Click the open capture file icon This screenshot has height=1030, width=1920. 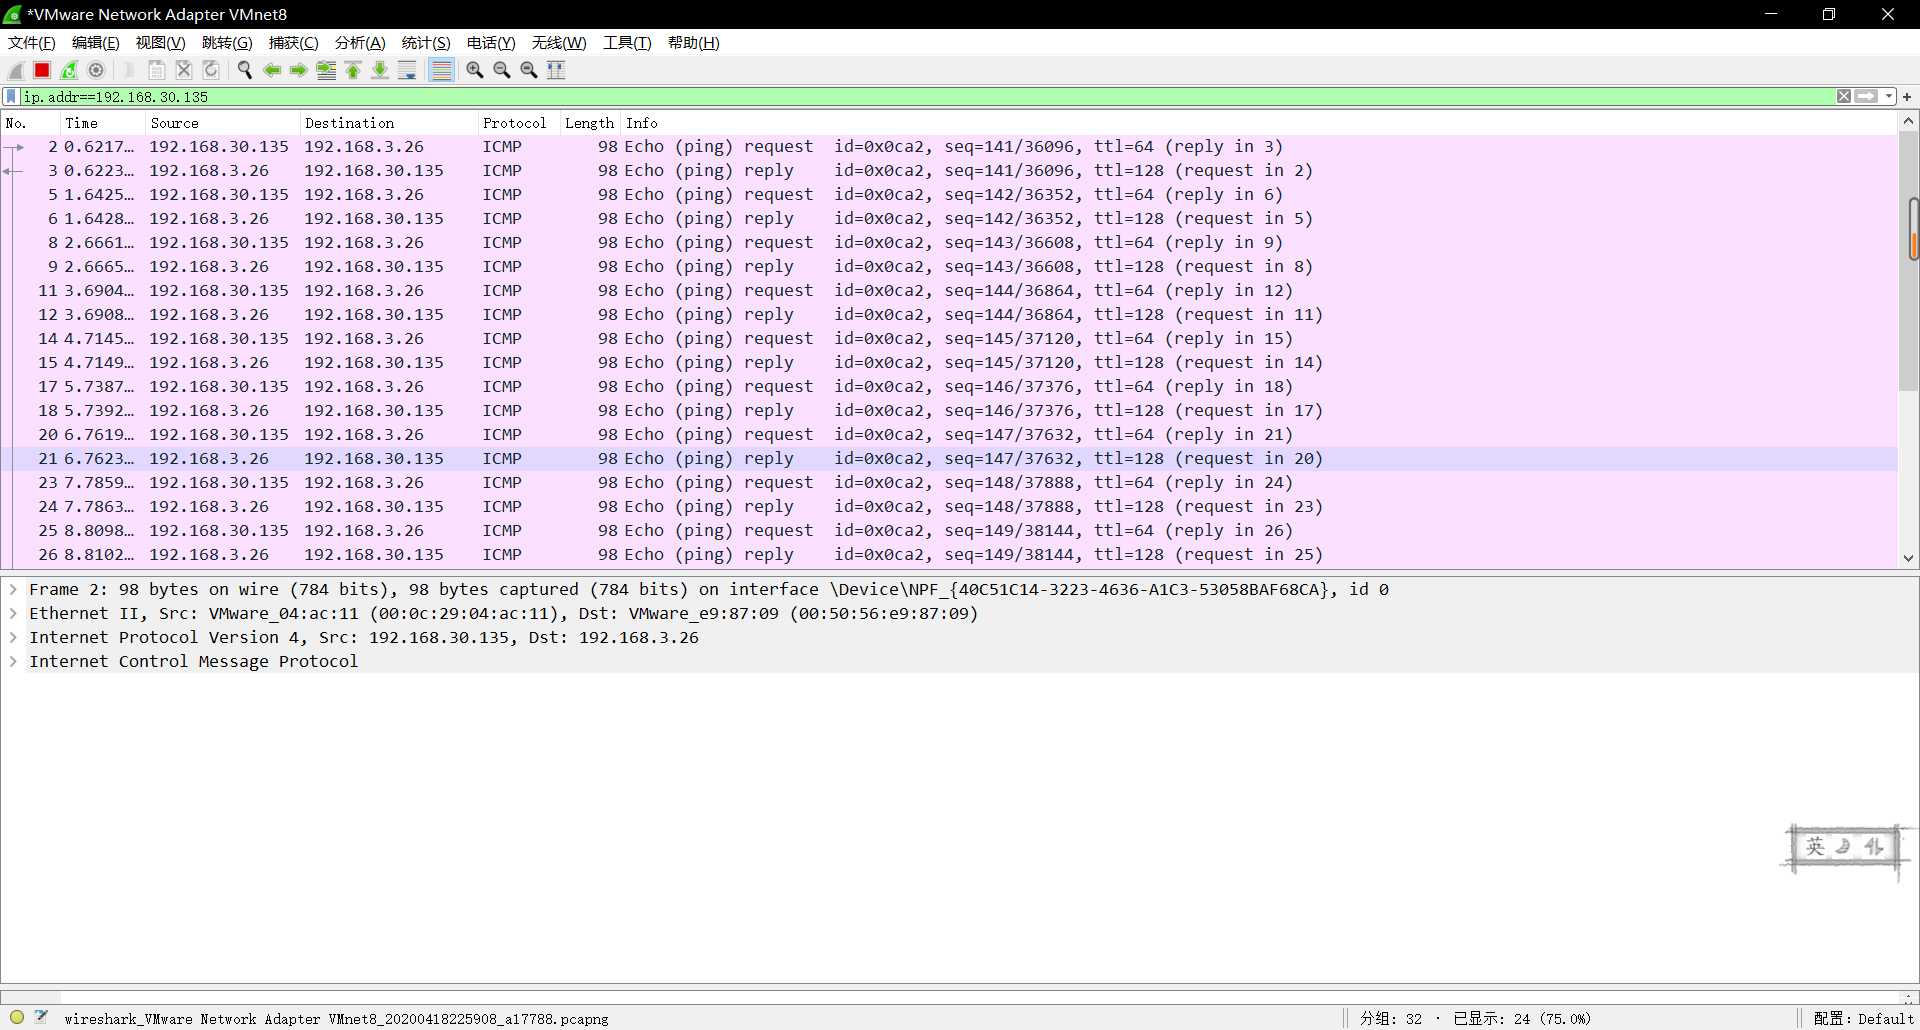pyautogui.click(x=129, y=70)
